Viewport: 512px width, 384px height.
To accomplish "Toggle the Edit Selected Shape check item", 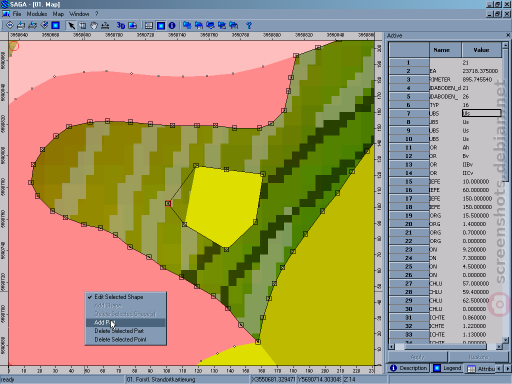I will 118,297.
